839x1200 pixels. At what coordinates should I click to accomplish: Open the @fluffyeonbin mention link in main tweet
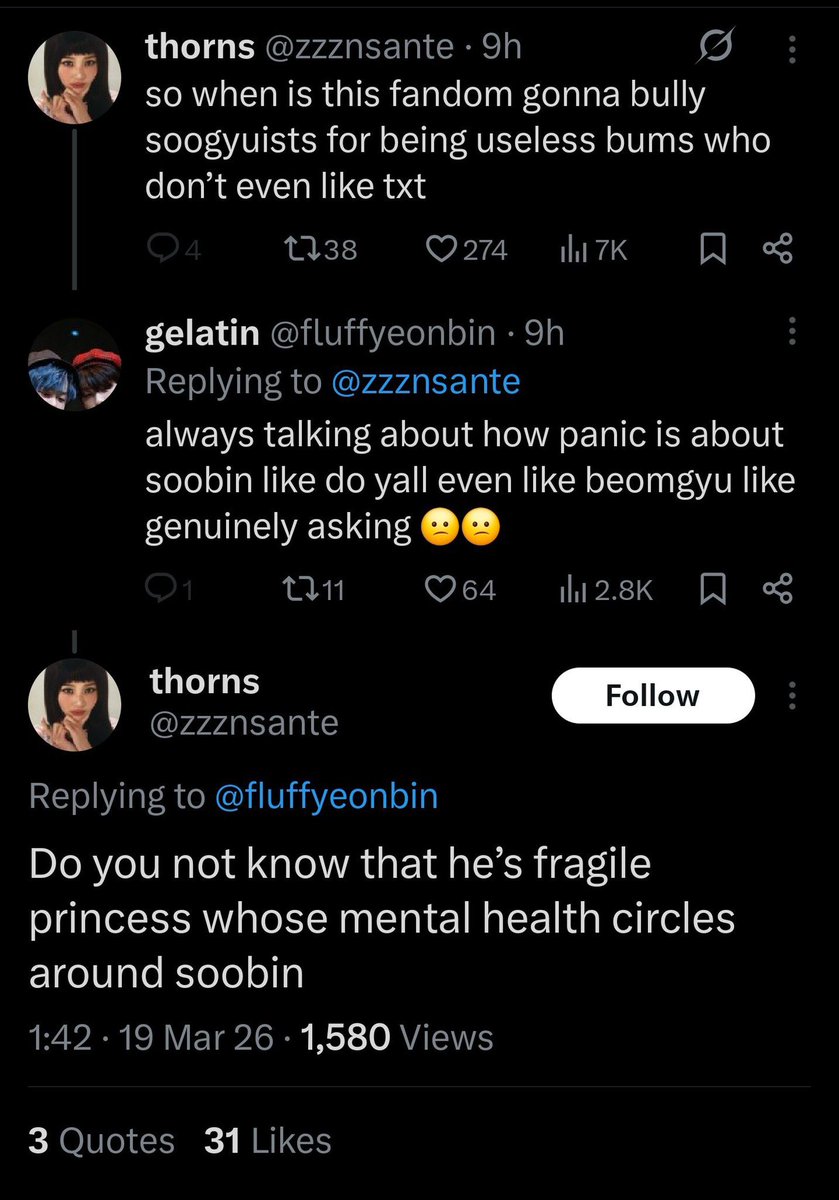(x=326, y=795)
